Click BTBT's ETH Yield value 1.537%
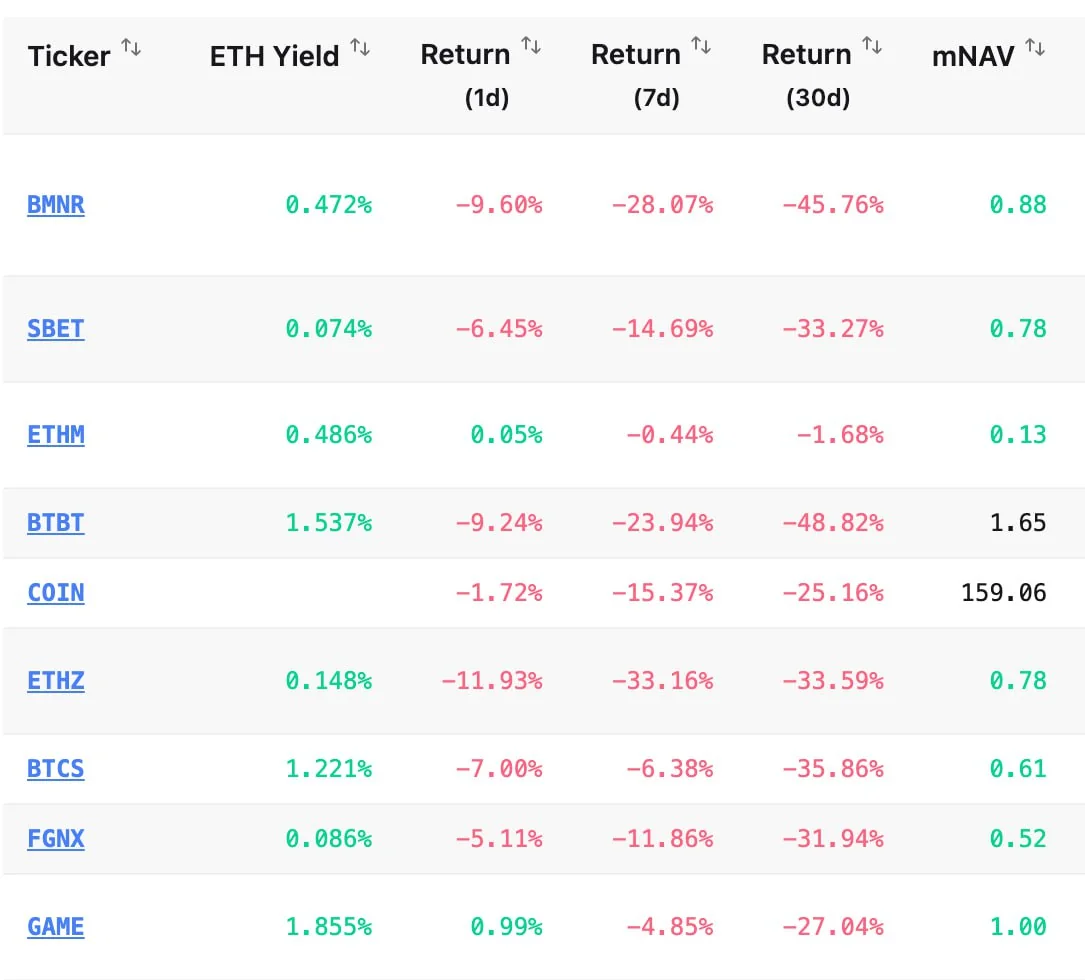Screen dimensions: 1085x980 [x=328, y=523]
